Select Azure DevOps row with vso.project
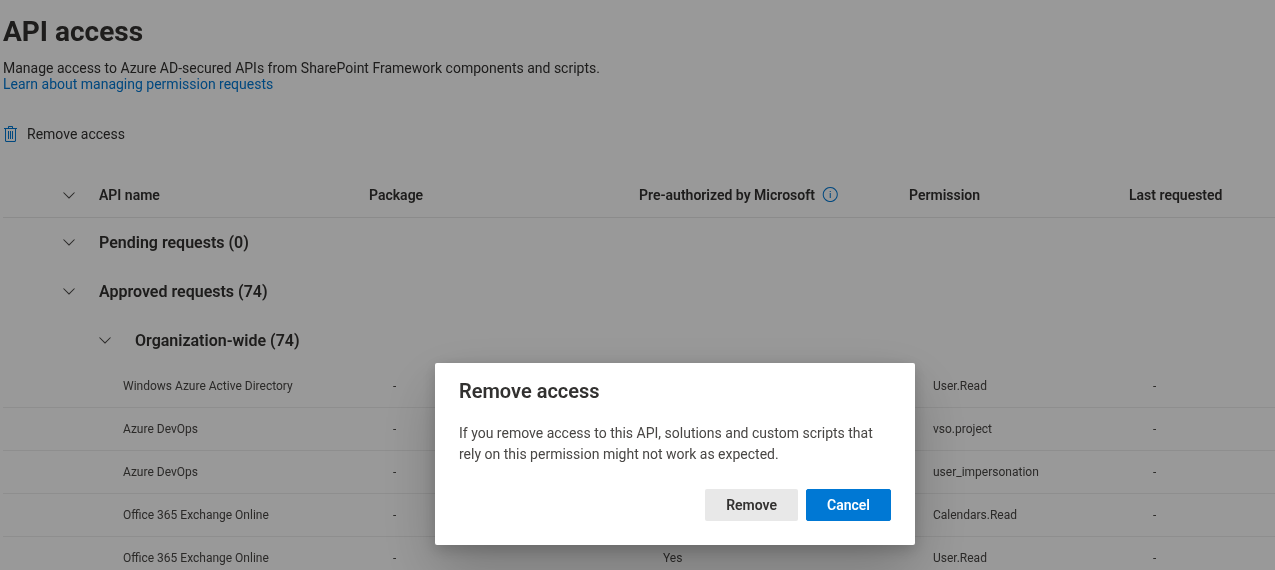The height and width of the screenshot is (570, 1275). [x=637, y=428]
